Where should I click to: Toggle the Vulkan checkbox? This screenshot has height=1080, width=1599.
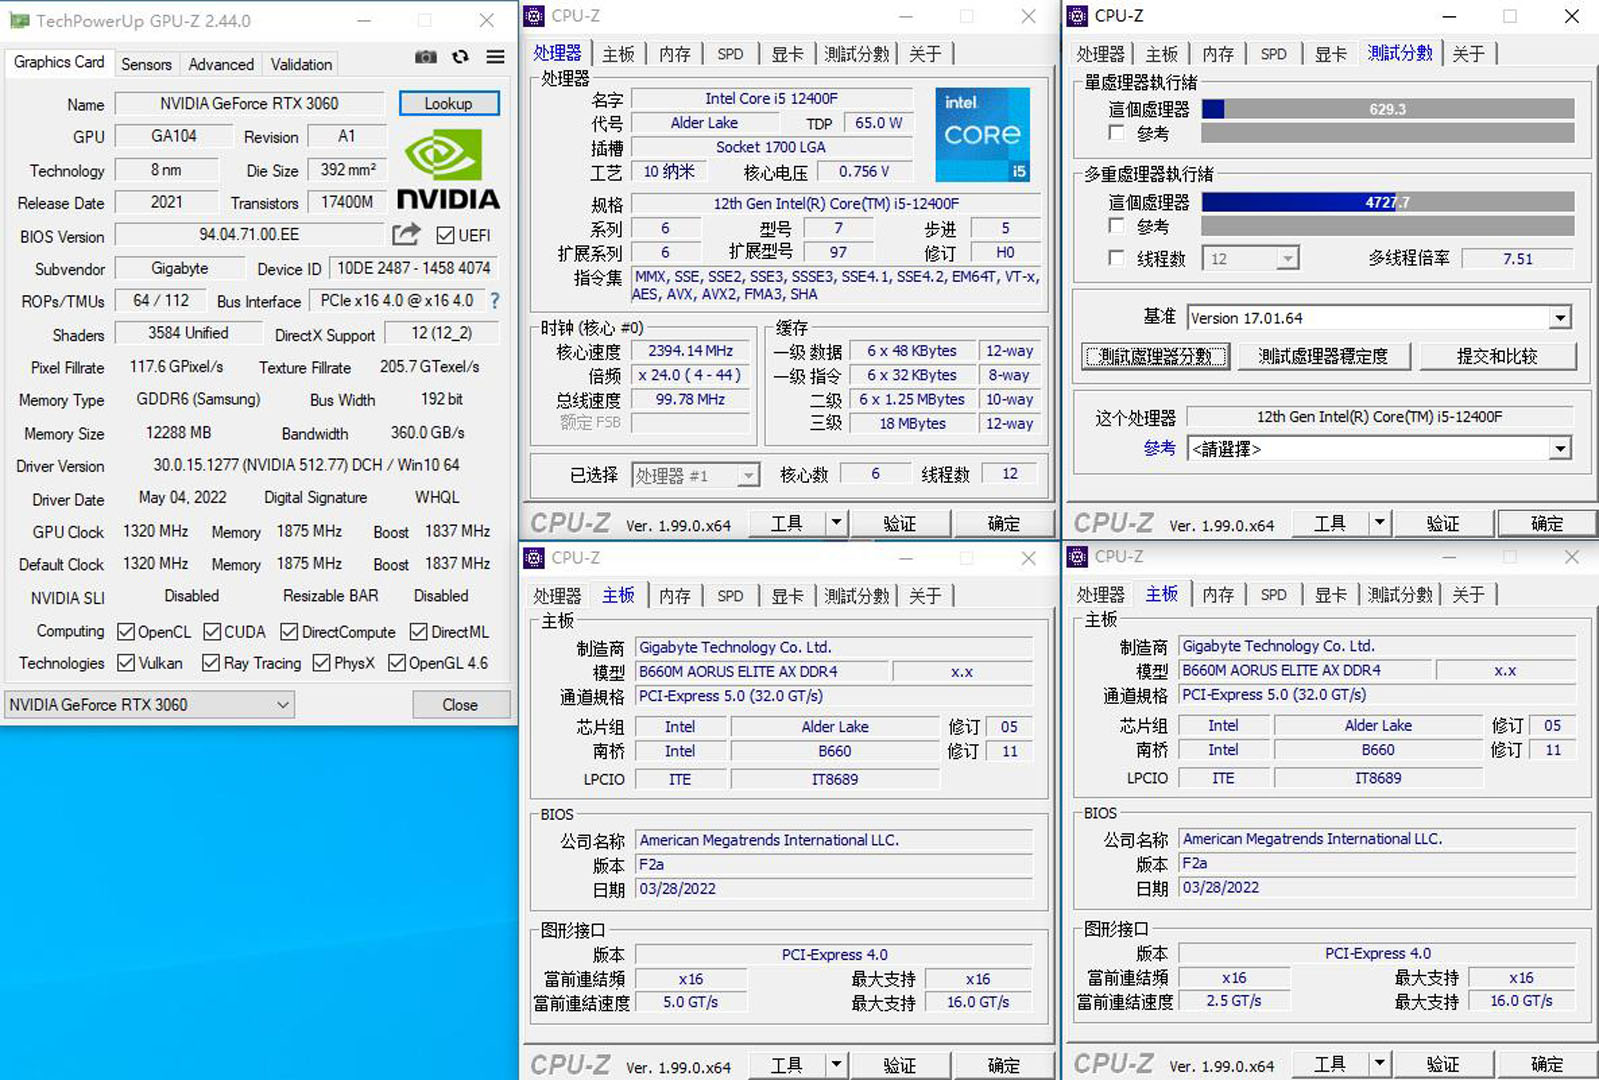[126, 663]
